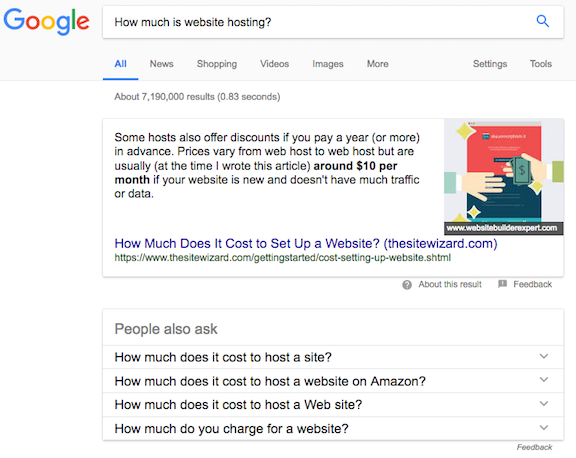Open search Settings
This screenshot has width=576, height=458.
click(490, 64)
